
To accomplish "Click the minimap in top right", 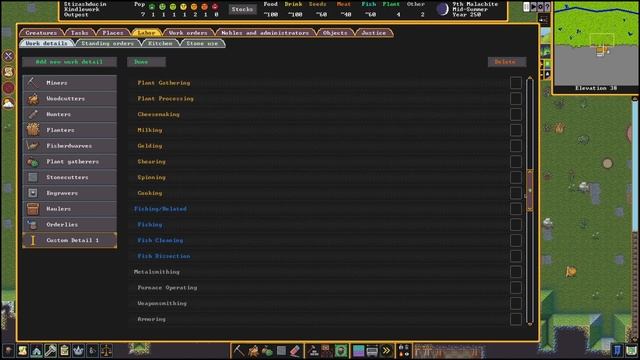I will pos(596,43).
